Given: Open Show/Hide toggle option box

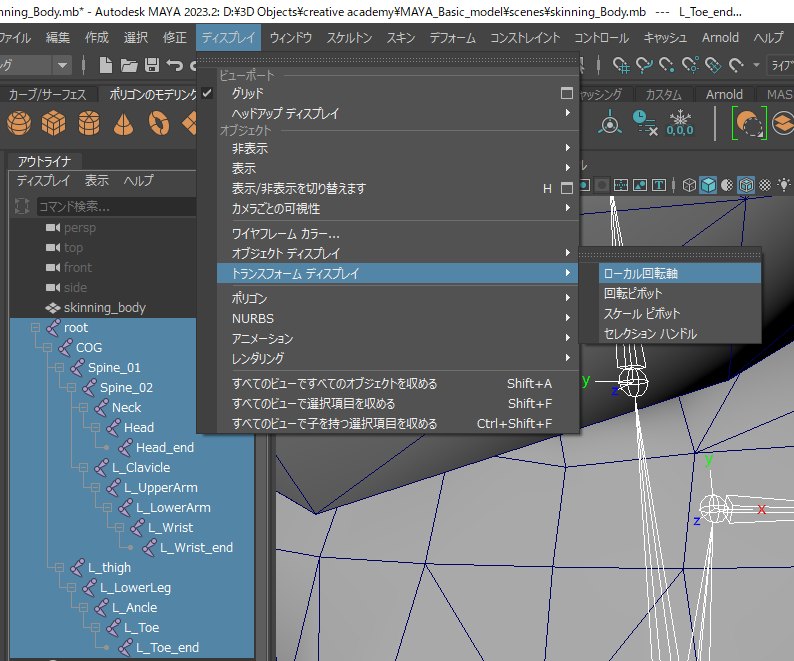Looking at the screenshot, I should pos(567,188).
